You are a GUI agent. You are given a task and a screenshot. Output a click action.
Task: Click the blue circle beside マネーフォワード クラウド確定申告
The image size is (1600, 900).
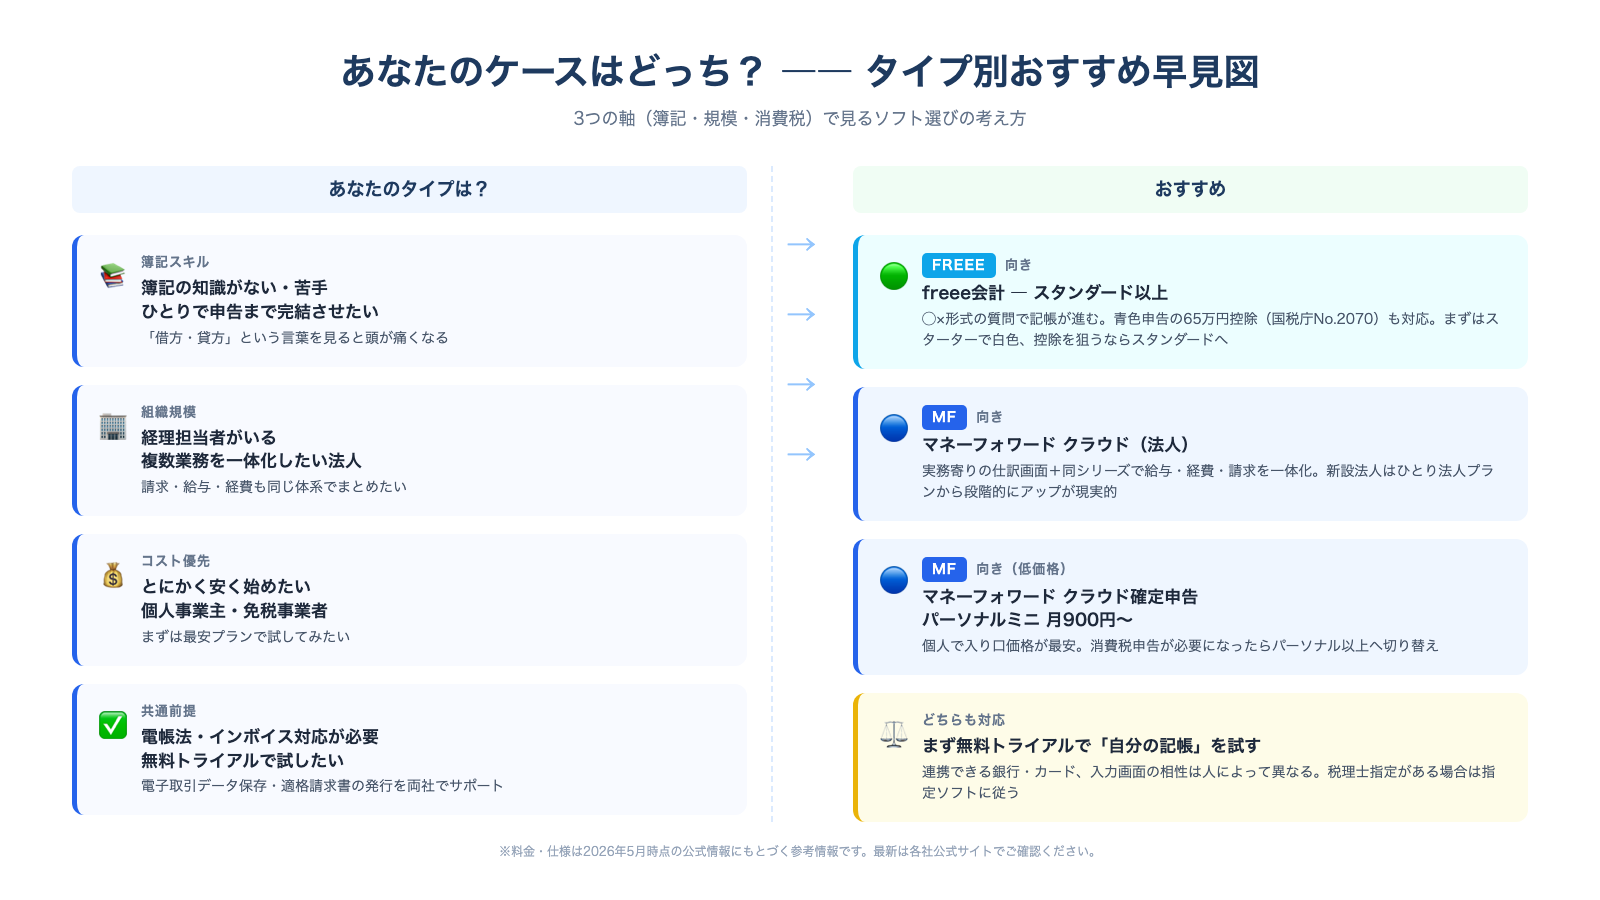[x=894, y=580]
